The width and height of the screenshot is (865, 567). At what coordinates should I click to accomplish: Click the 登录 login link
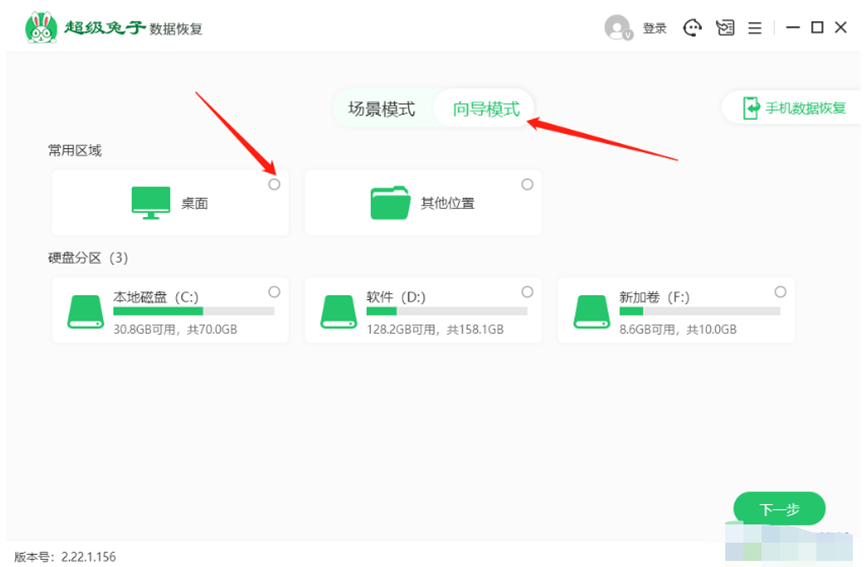click(x=655, y=28)
